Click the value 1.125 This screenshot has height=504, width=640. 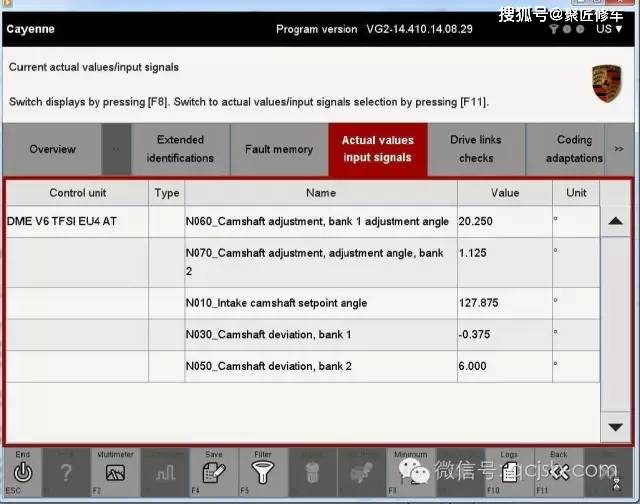[x=472, y=253]
